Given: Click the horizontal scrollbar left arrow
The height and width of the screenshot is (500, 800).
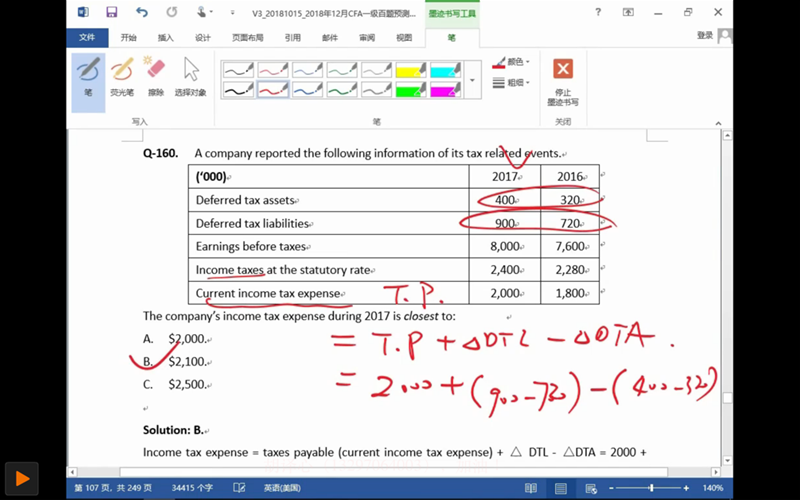Looking at the screenshot, I should pyautogui.click(x=73, y=472).
